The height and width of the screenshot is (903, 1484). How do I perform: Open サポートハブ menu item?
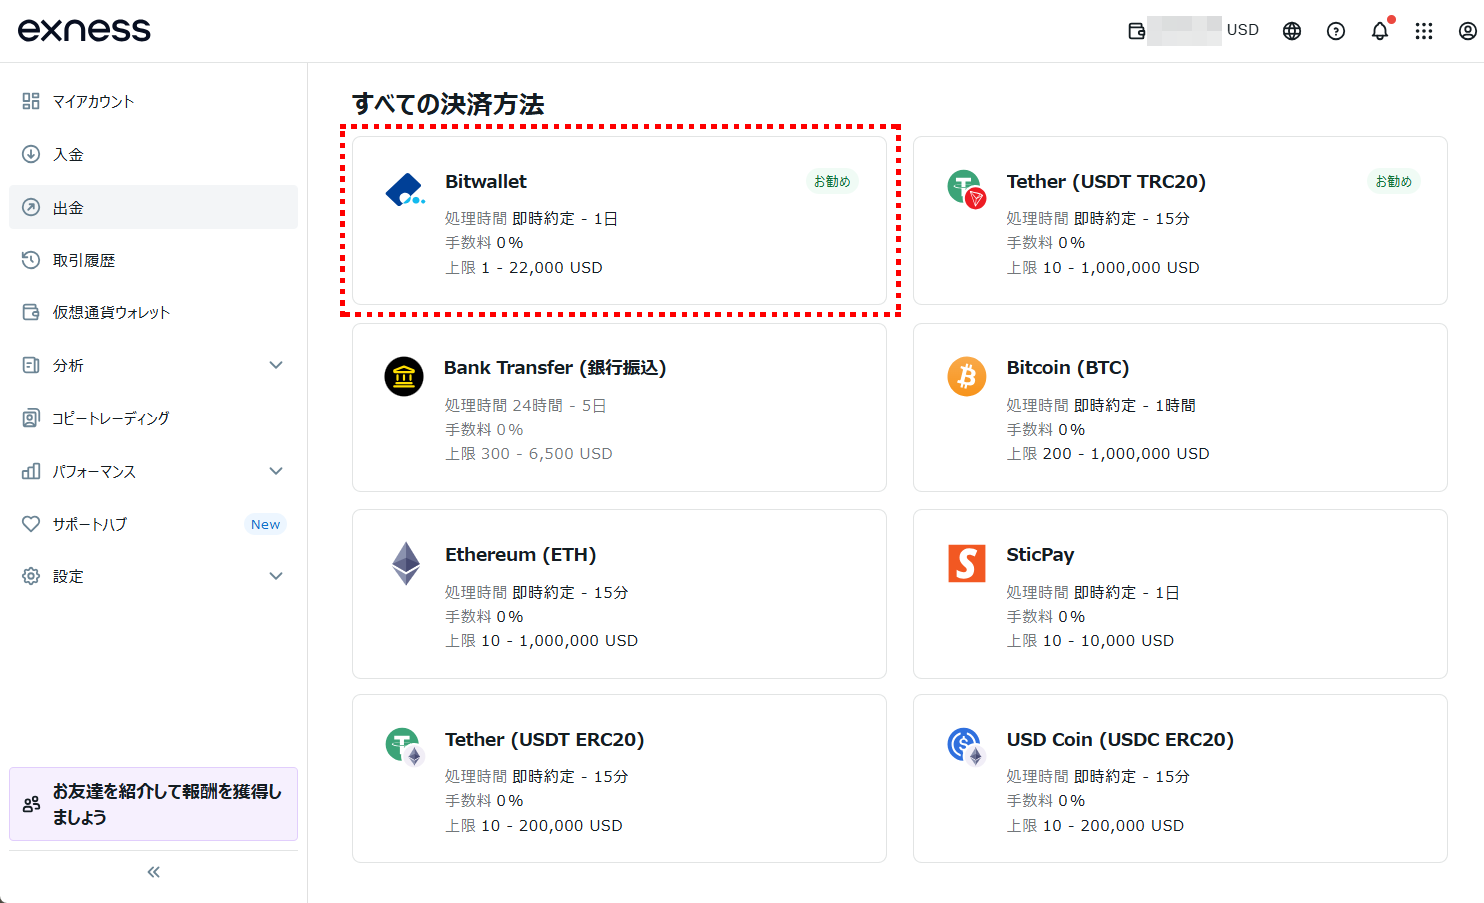pyautogui.click(x=153, y=524)
